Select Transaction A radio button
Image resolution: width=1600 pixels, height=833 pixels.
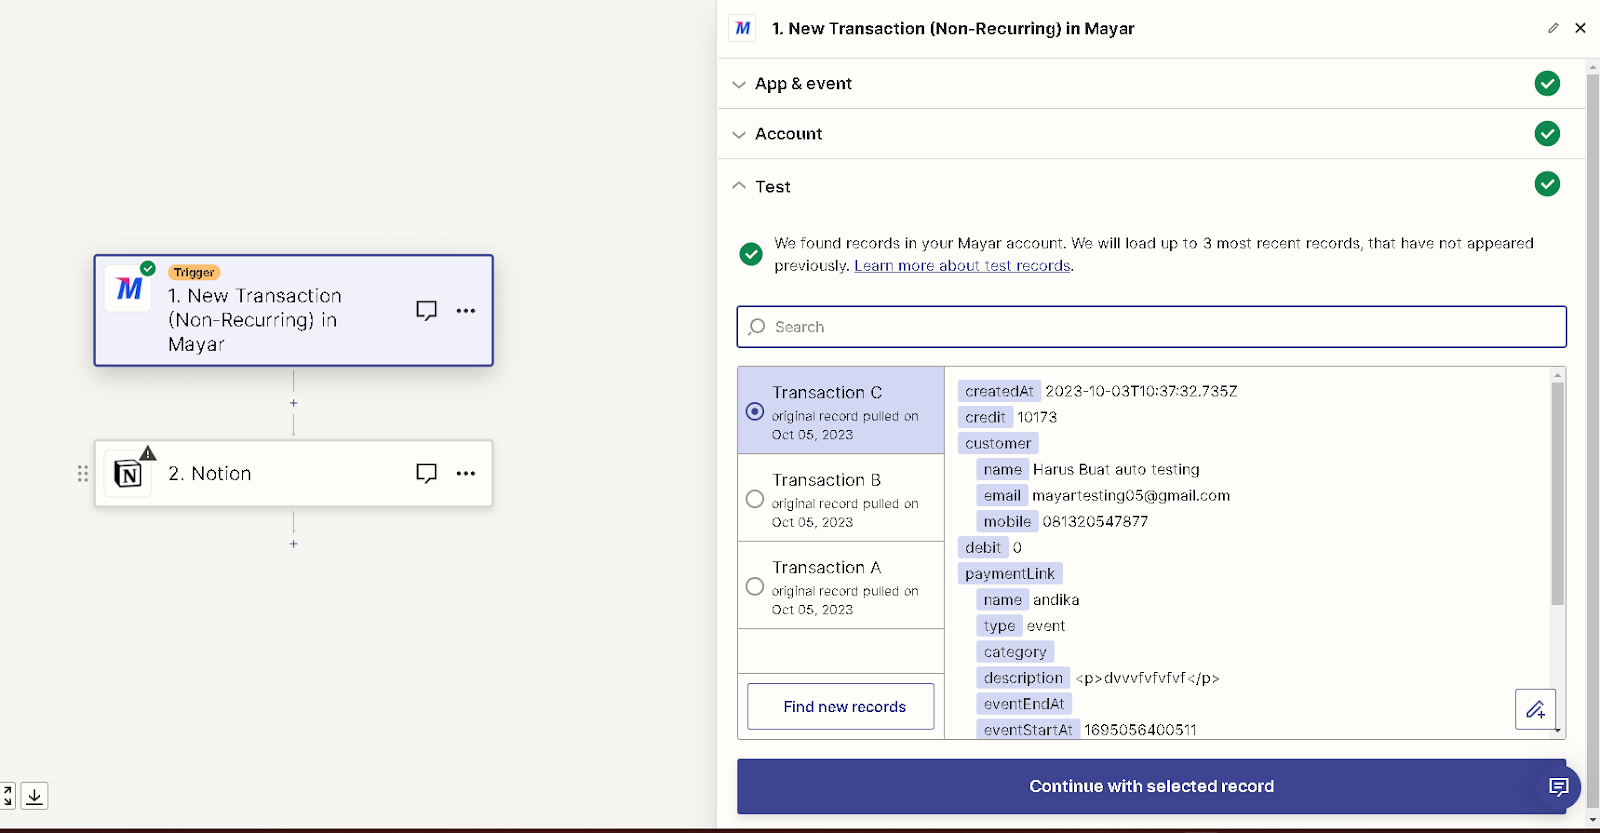tap(755, 587)
